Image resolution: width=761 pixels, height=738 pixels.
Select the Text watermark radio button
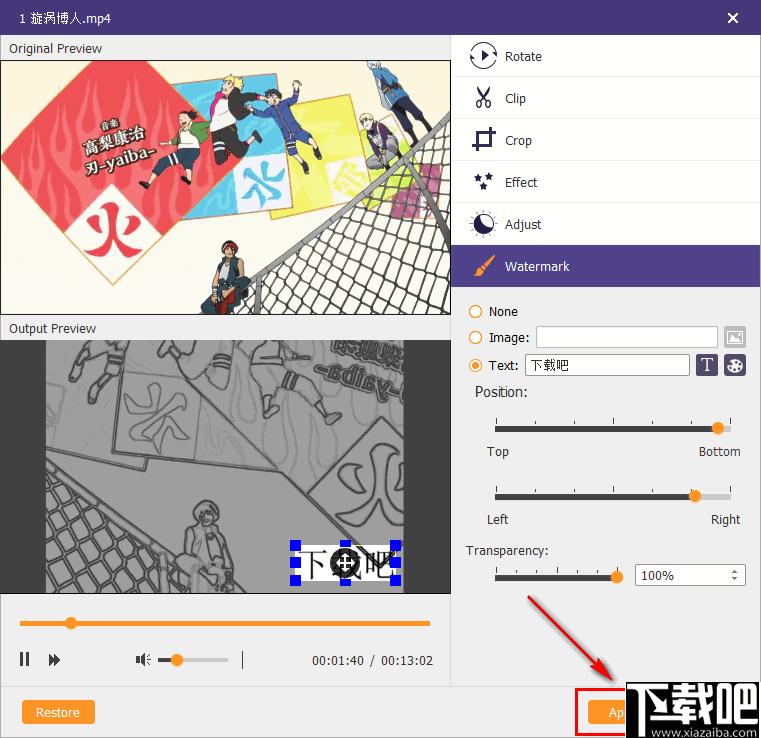(475, 365)
